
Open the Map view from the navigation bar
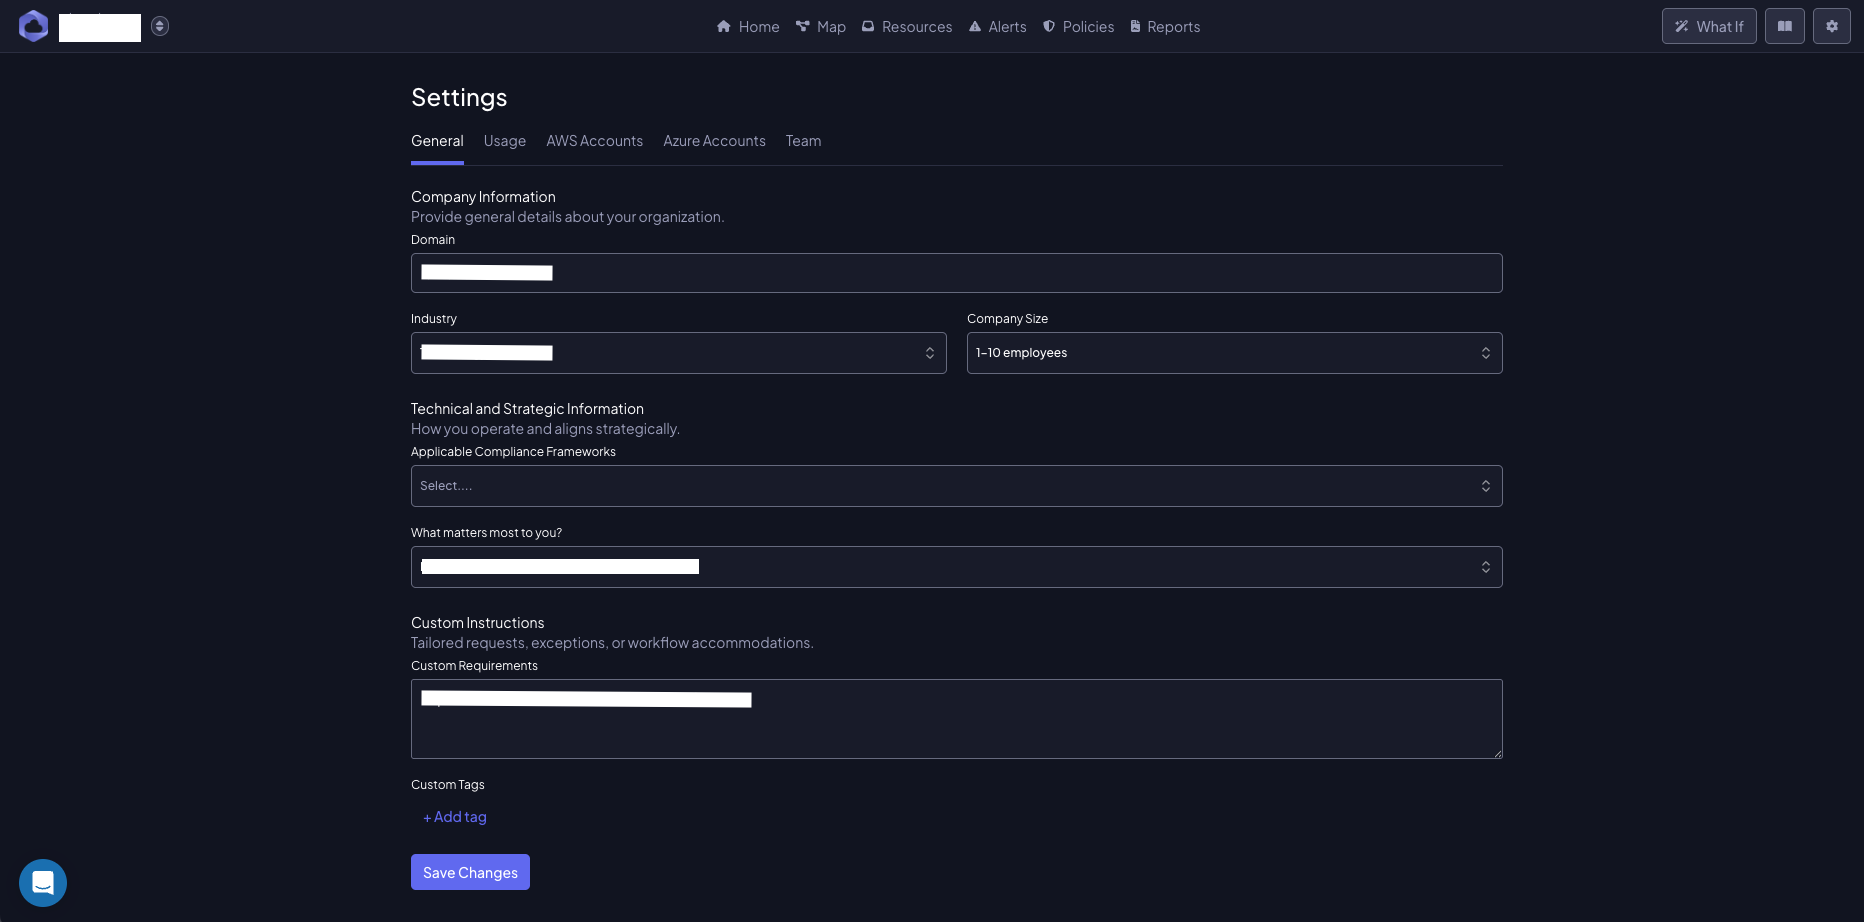pos(821,26)
